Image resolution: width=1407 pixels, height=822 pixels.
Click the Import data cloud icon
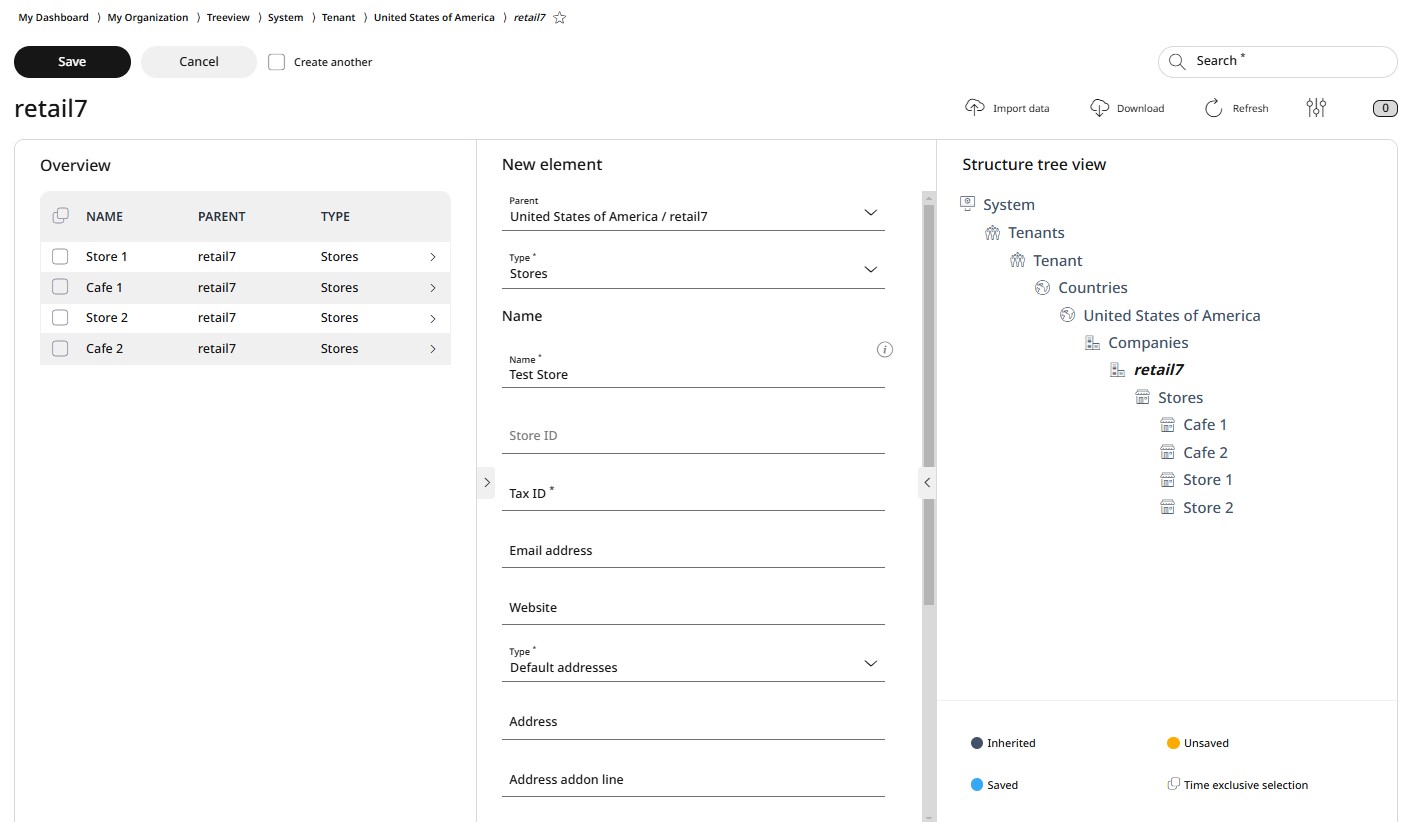pos(975,108)
